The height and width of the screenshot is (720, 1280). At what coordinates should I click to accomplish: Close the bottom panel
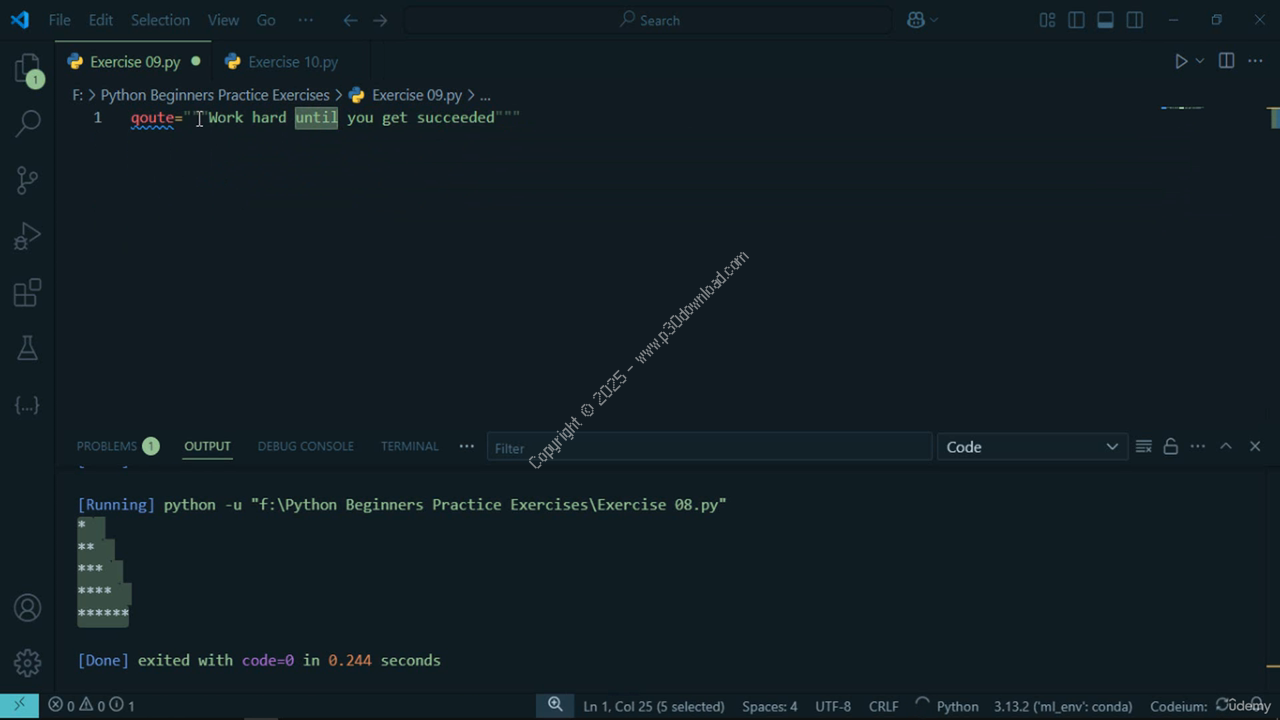pos(1255,447)
